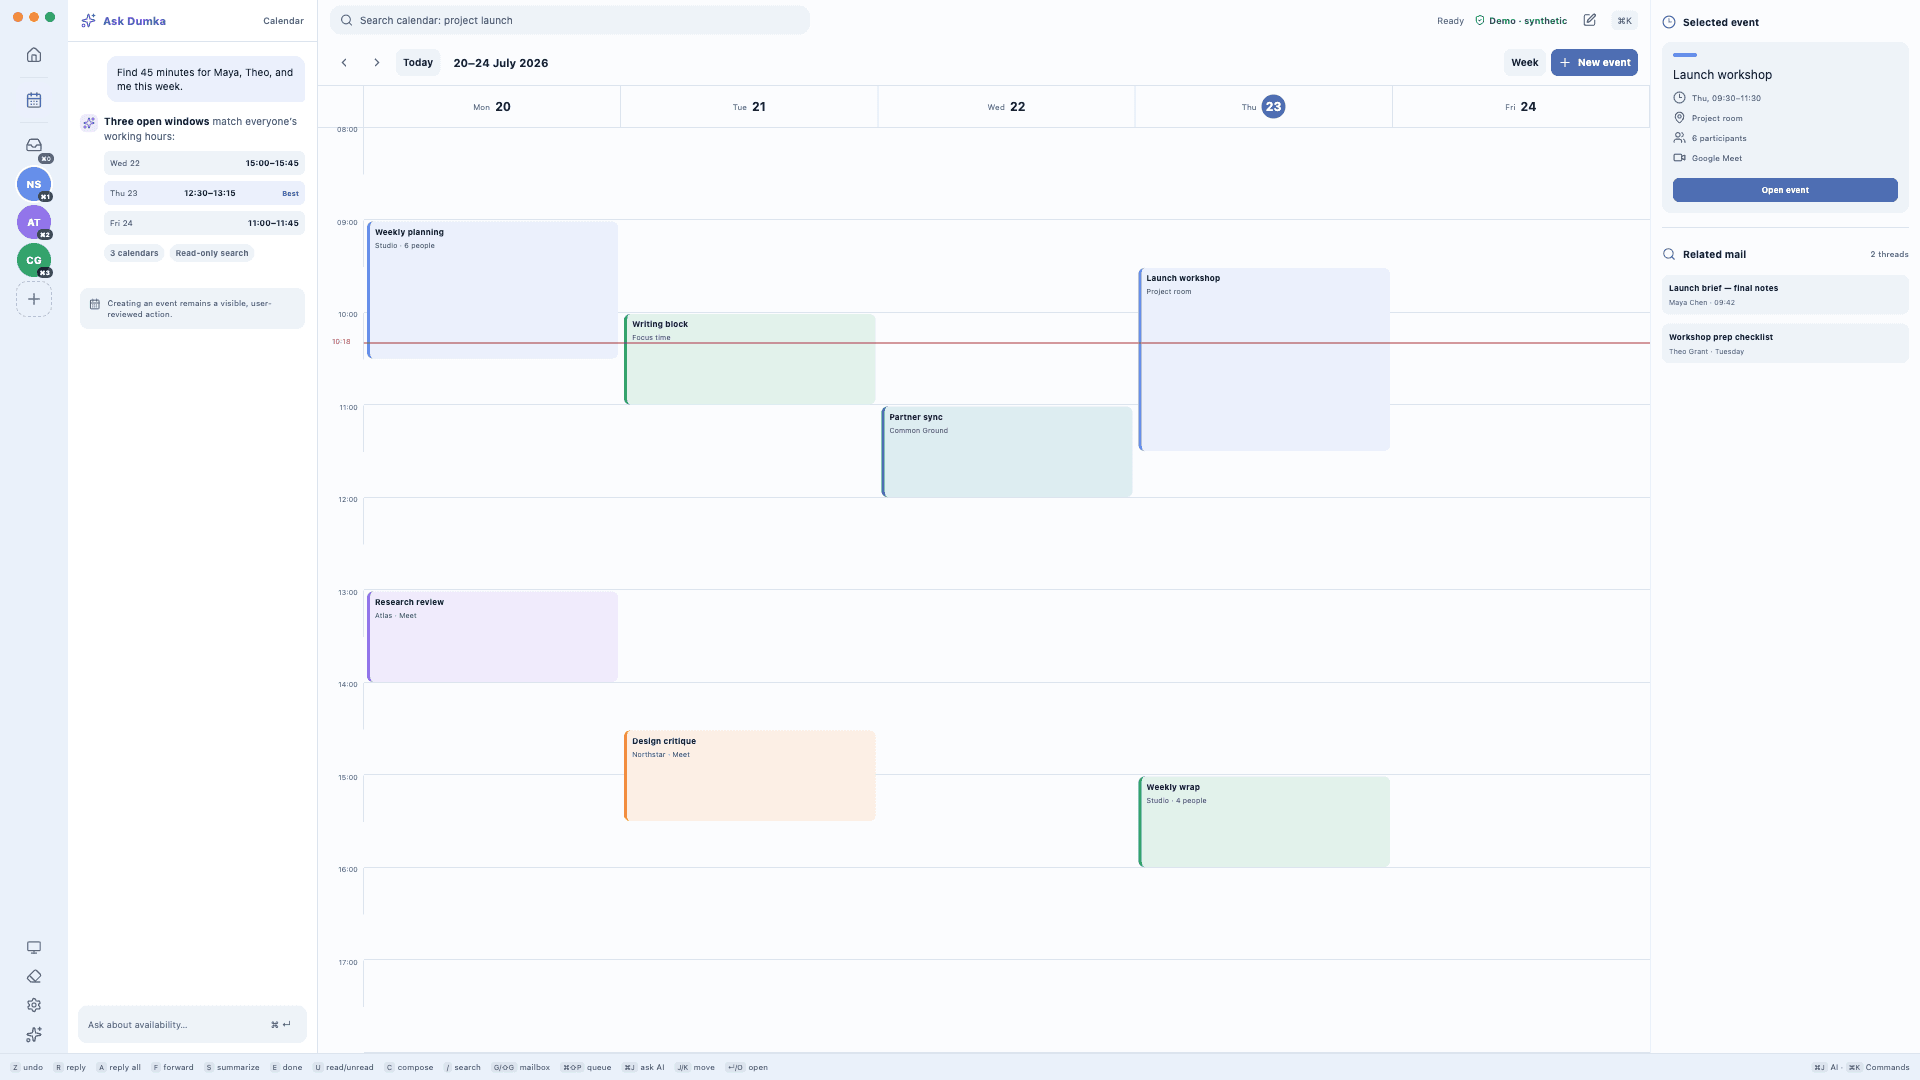Open the Inbox tray icon
Viewport: 1920px width, 1080px height.
point(34,145)
